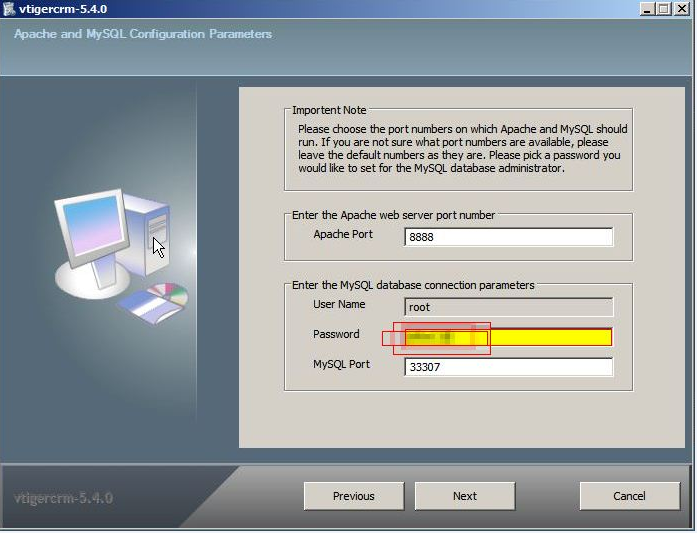Maximize the vtigercrm-5.4.0 installer window
Viewport: 697px width, 533px height.
coord(664,9)
